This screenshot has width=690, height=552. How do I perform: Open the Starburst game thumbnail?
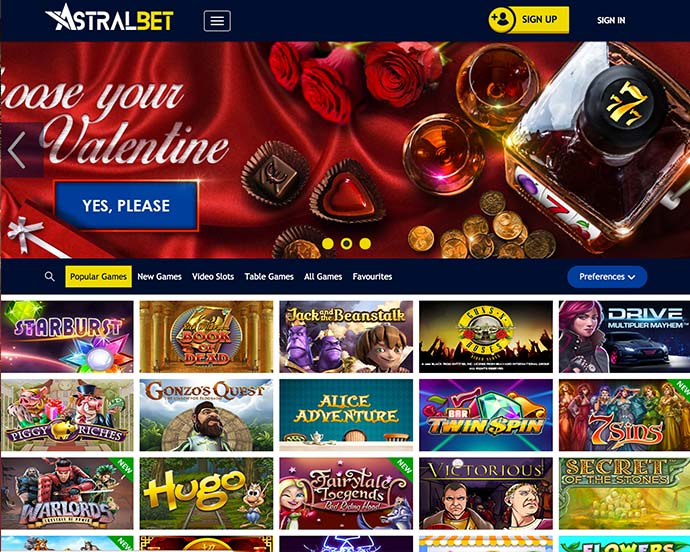click(x=67, y=337)
